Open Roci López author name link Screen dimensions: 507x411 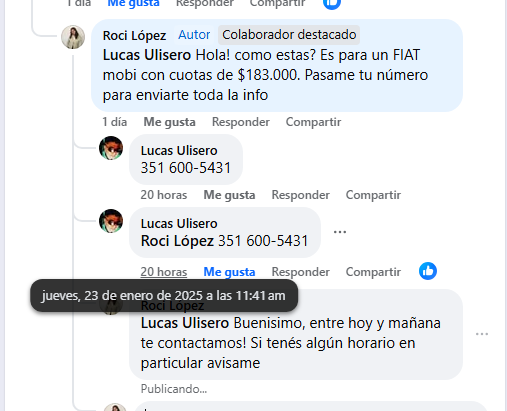[134, 35]
